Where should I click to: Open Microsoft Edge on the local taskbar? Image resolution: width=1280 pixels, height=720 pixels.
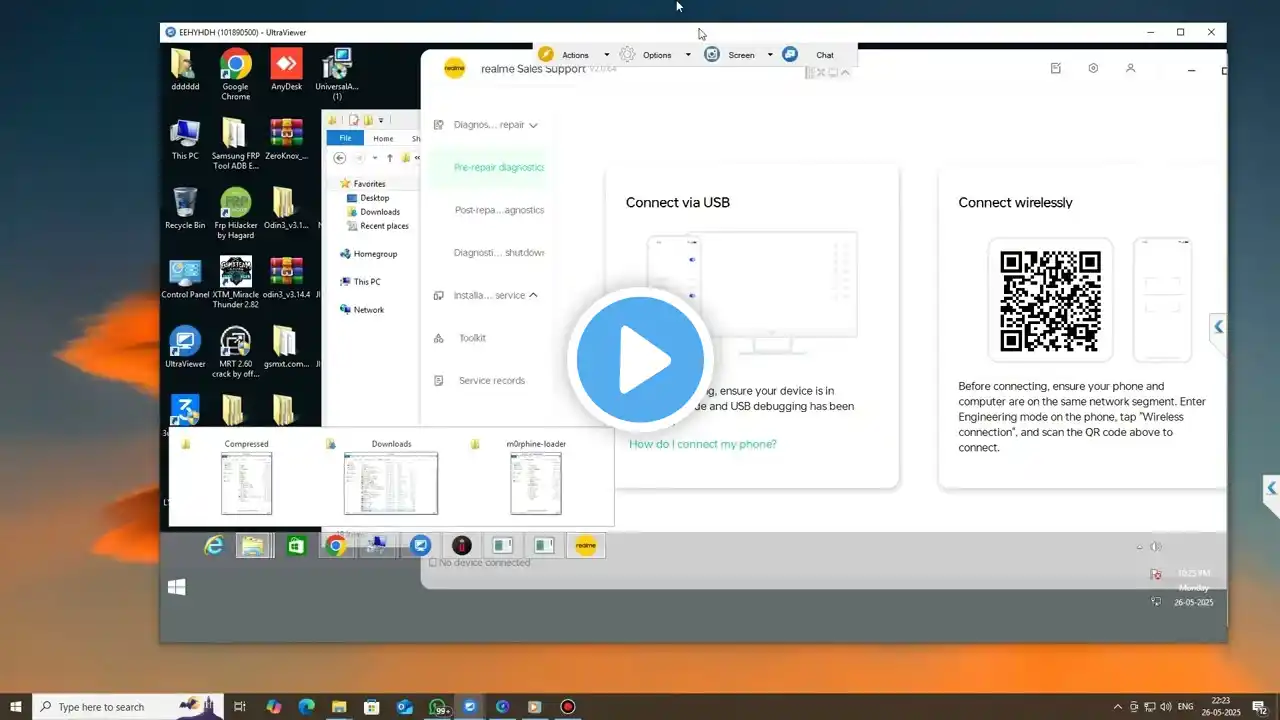tap(306, 706)
